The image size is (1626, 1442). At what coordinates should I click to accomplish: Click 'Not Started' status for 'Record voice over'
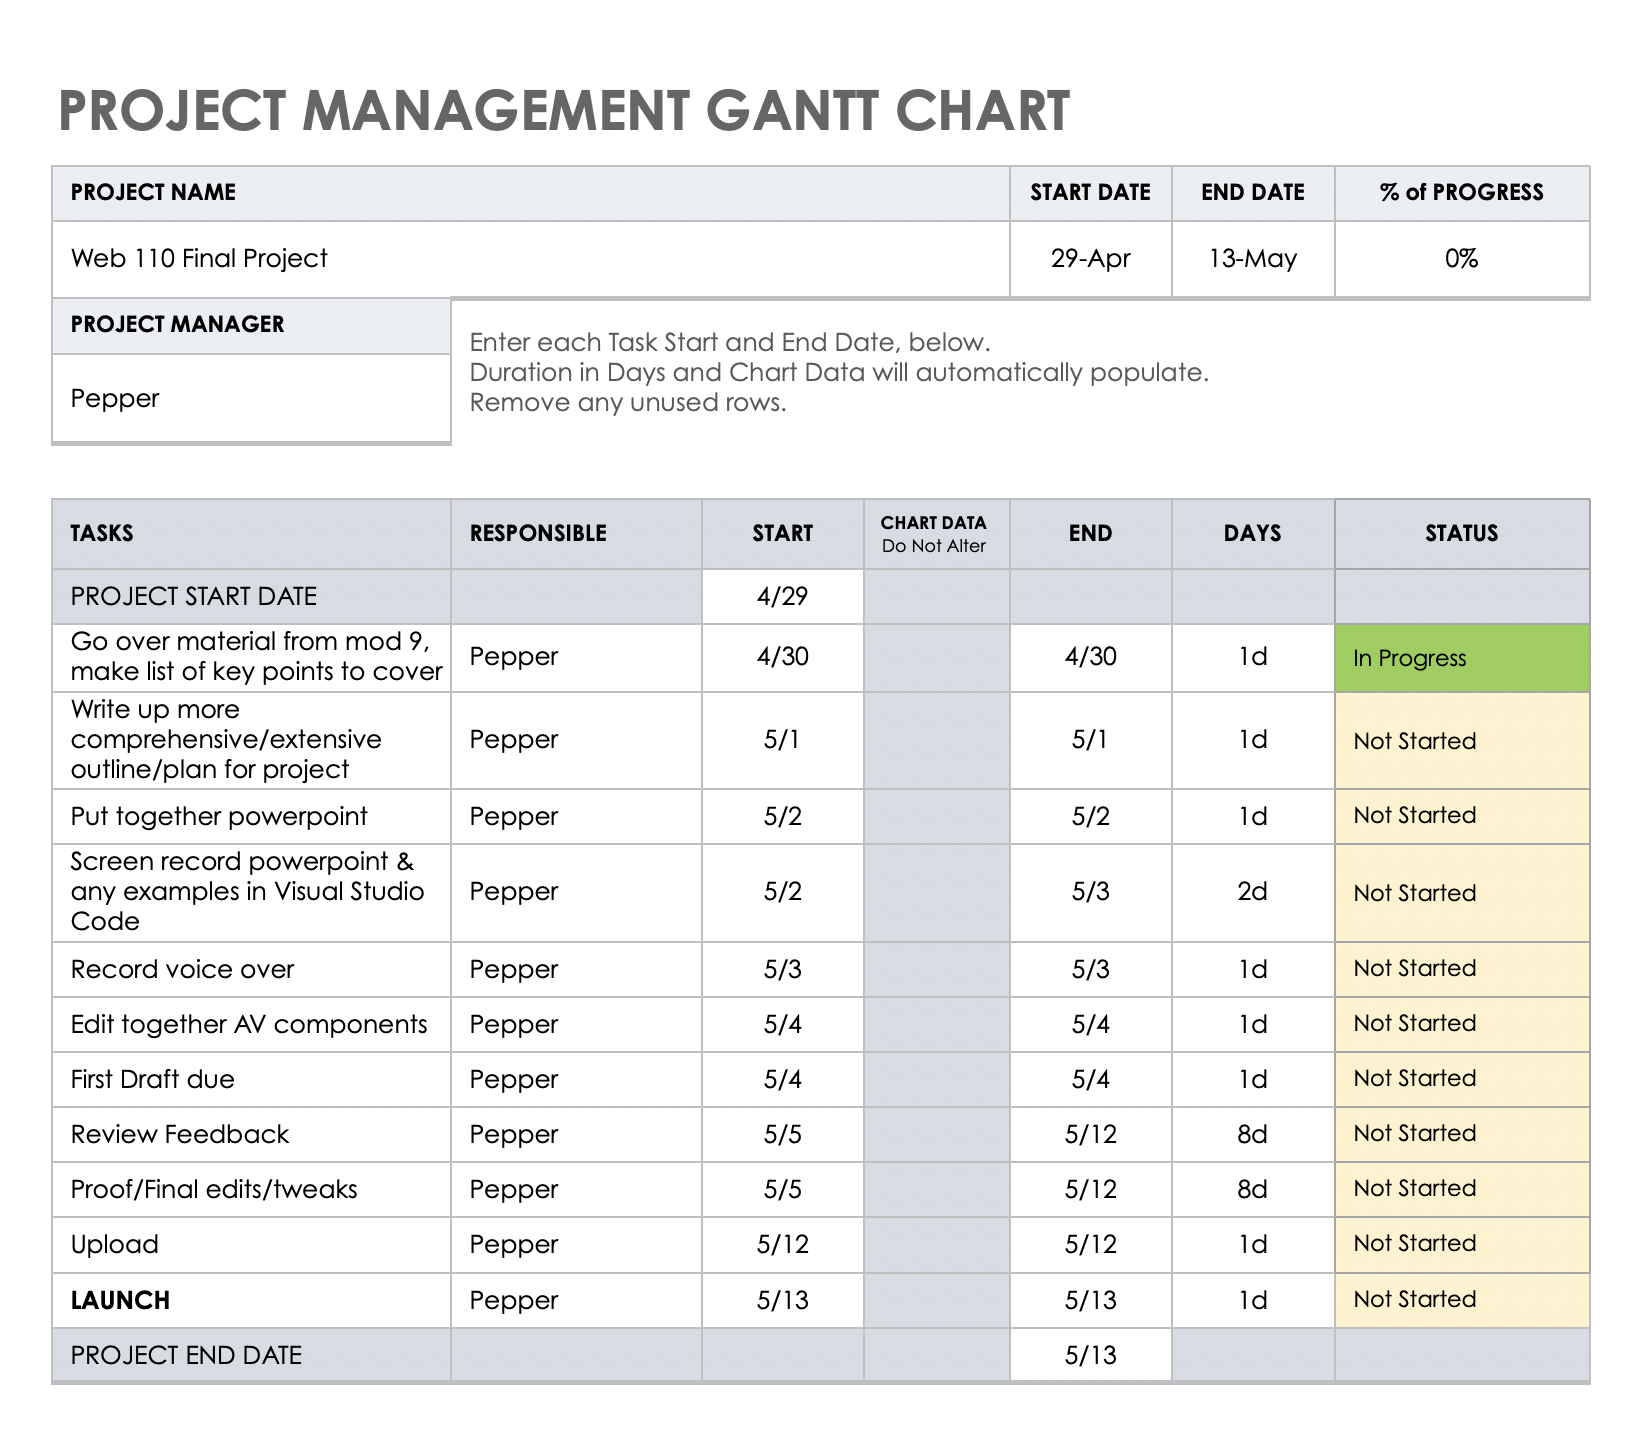click(1462, 970)
